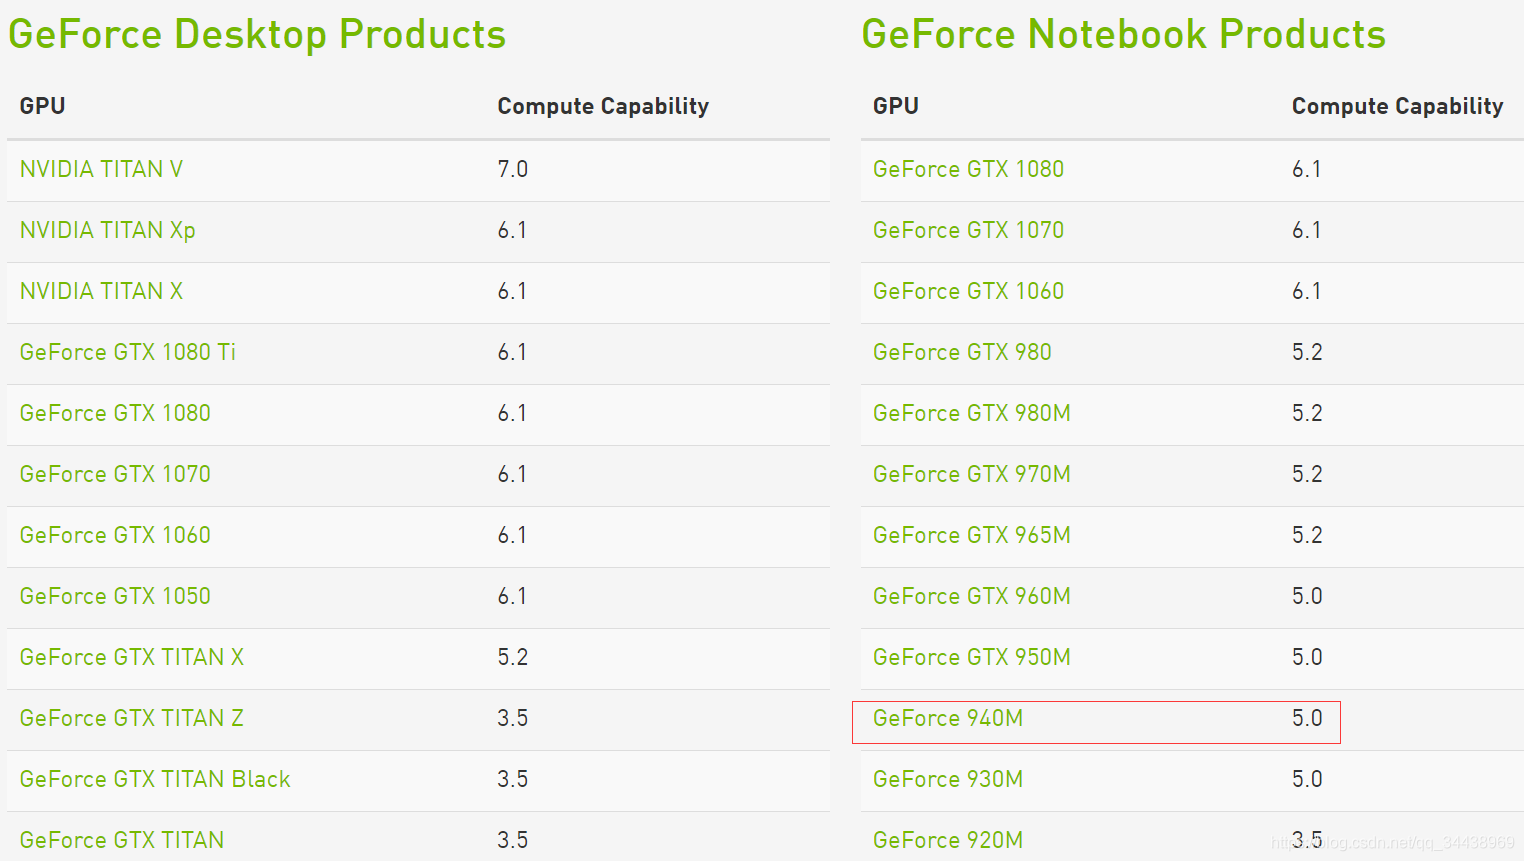Screen dimensions: 1524x861
Task: Select GeForce GTX 1060 in Desktop Products table
Action: (115, 535)
